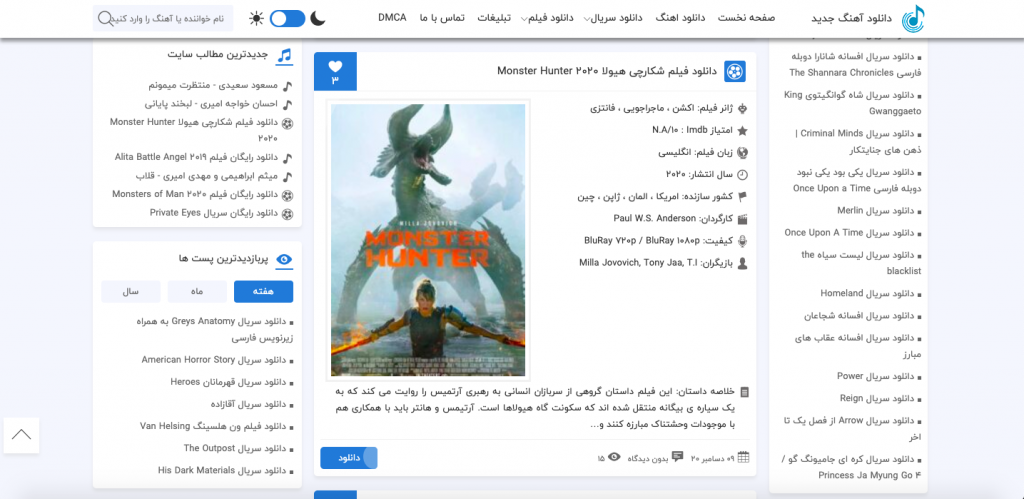Click the clapperboard icon beside director

pyautogui.click(x=742, y=219)
